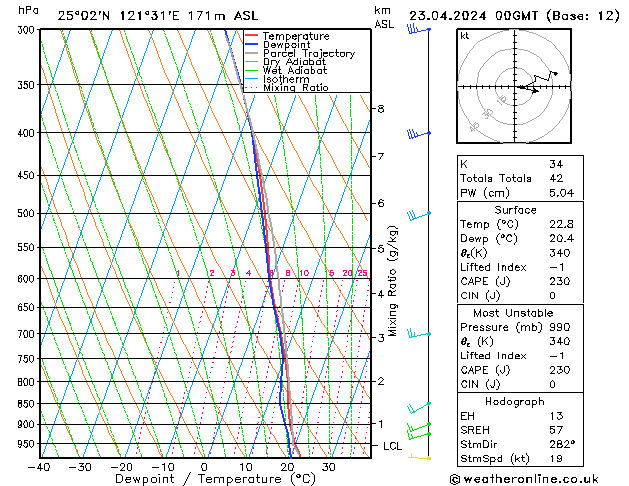Click the vertical 'Mixing Ratio (g/kg)' axis title
The width and height of the screenshot is (629, 486).
point(392,281)
